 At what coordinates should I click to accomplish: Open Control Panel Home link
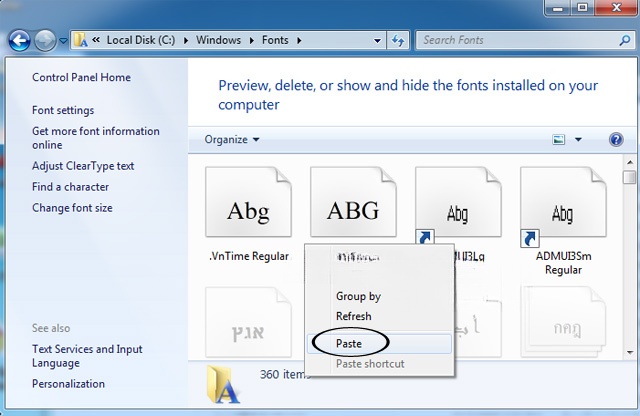pos(81,77)
